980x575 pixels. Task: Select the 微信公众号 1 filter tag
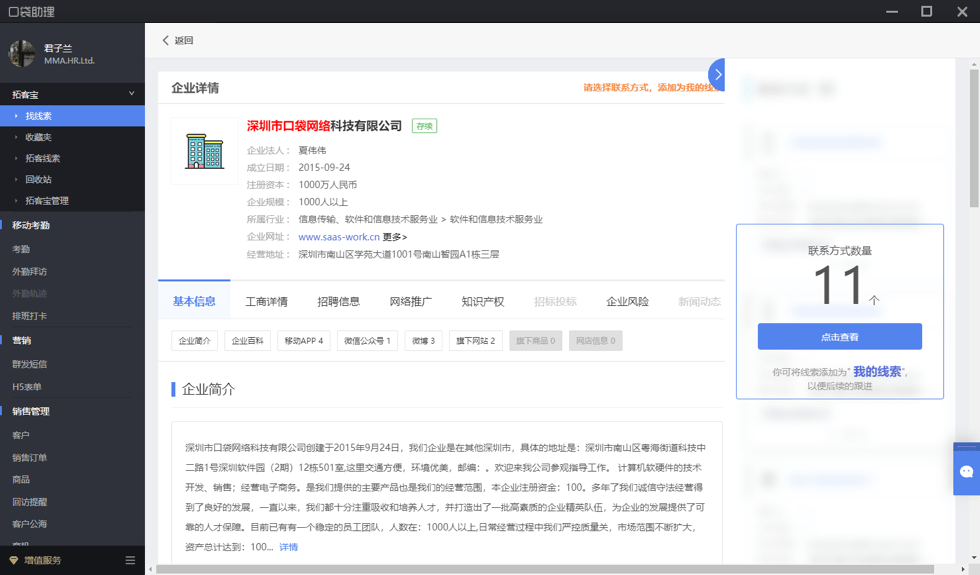pos(367,341)
